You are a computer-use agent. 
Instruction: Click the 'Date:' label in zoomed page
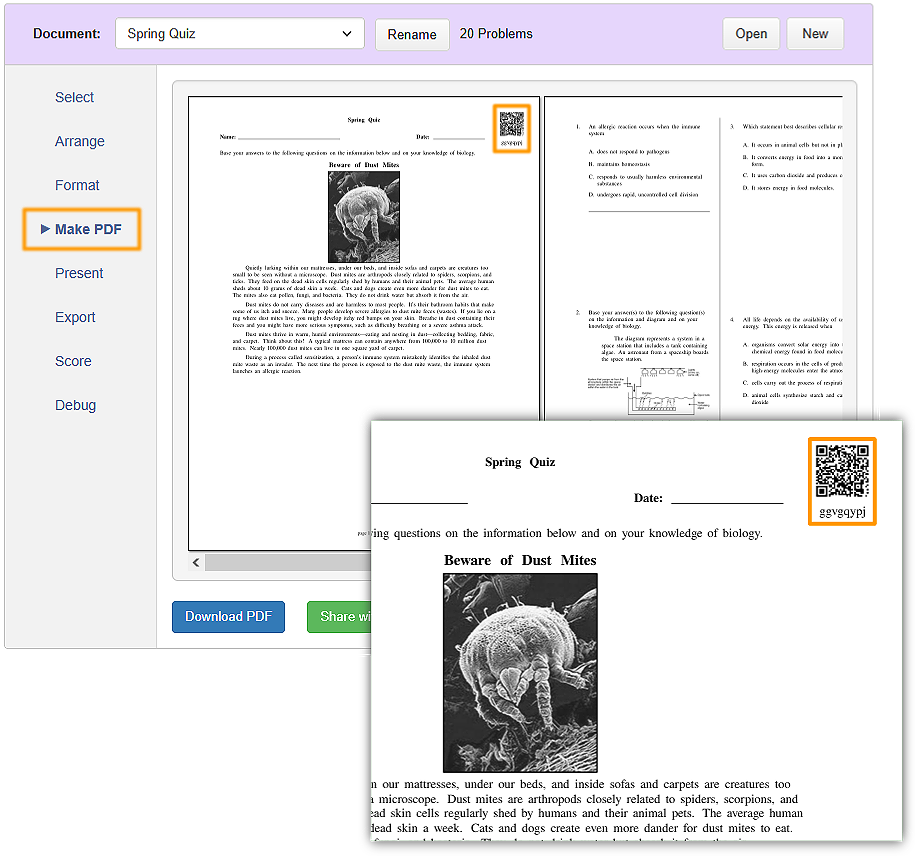click(648, 498)
